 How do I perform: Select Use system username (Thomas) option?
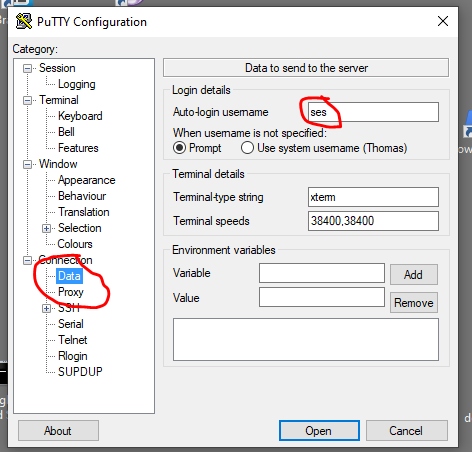coord(247,148)
